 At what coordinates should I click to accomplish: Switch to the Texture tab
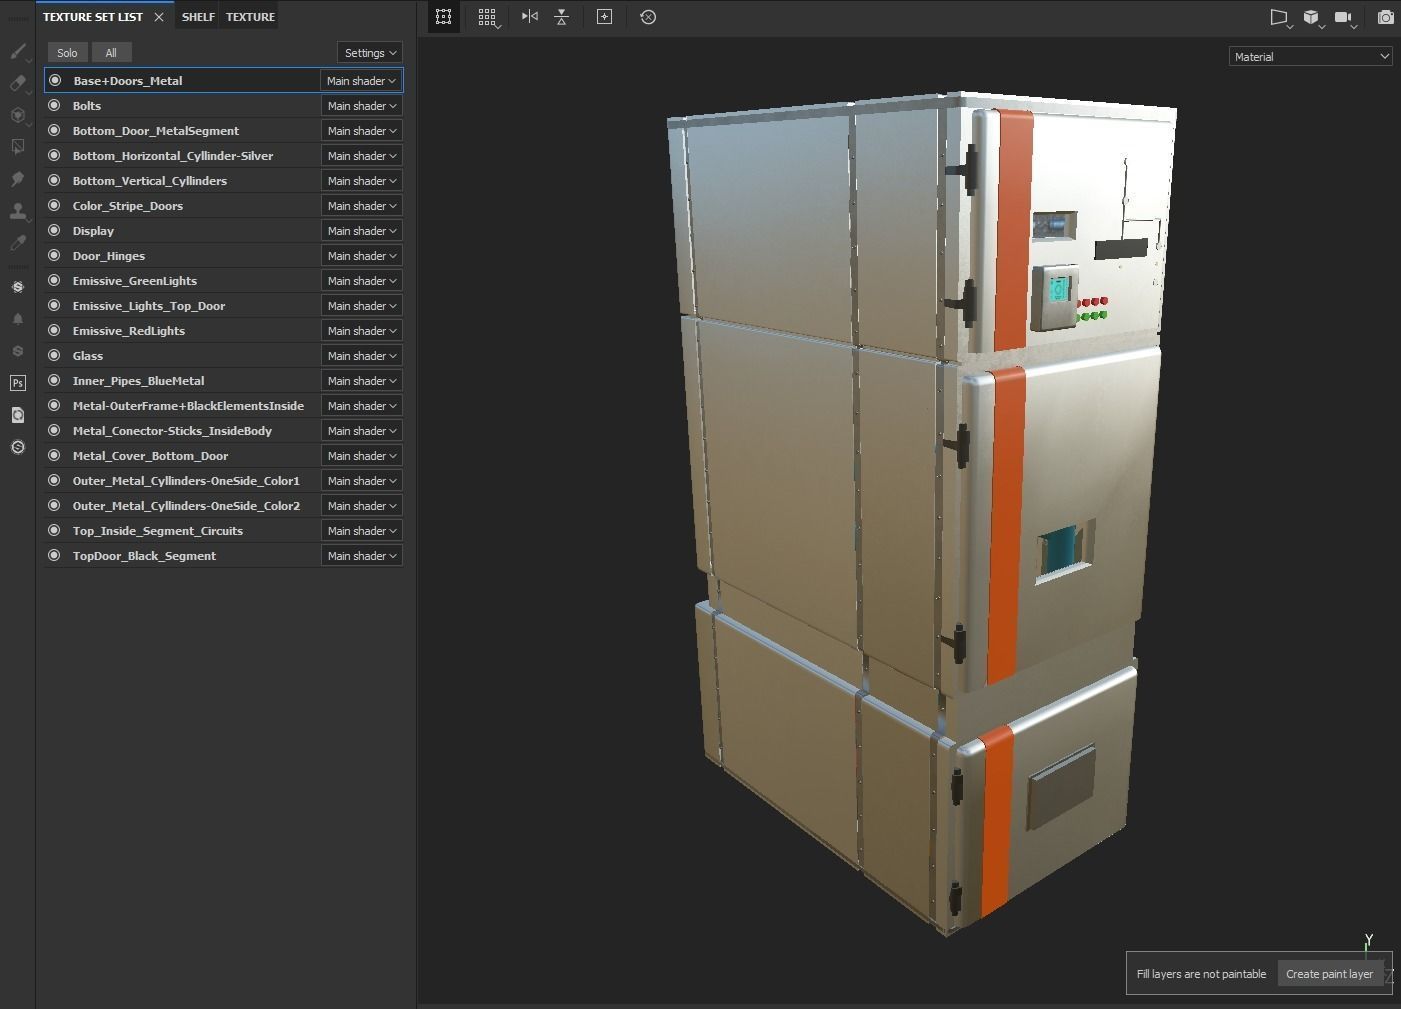click(x=250, y=17)
